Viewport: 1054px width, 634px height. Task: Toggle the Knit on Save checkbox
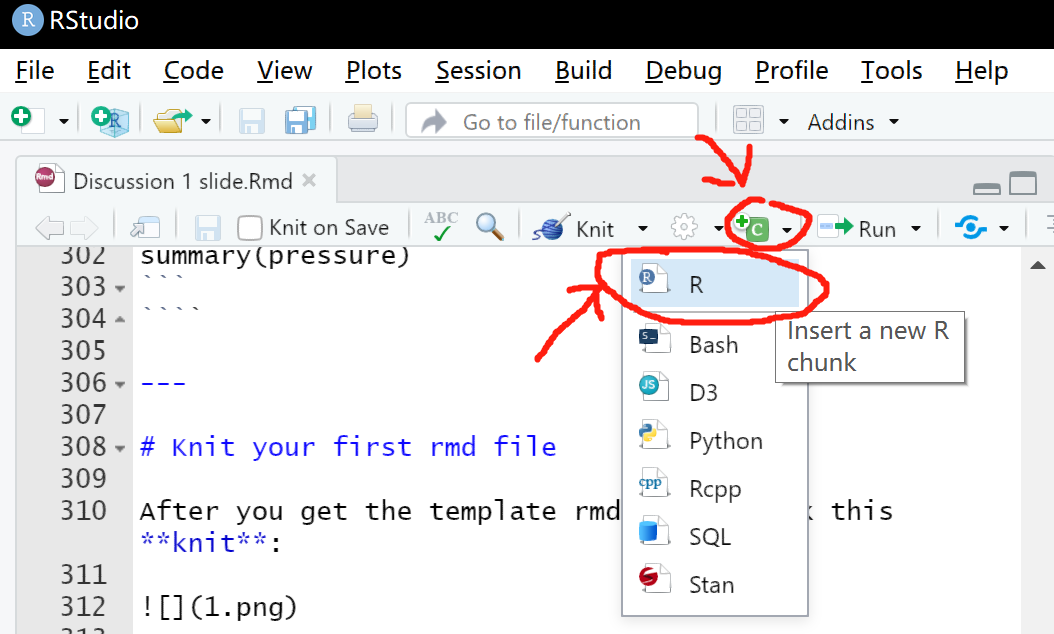pyautogui.click(x=249, y=228)
